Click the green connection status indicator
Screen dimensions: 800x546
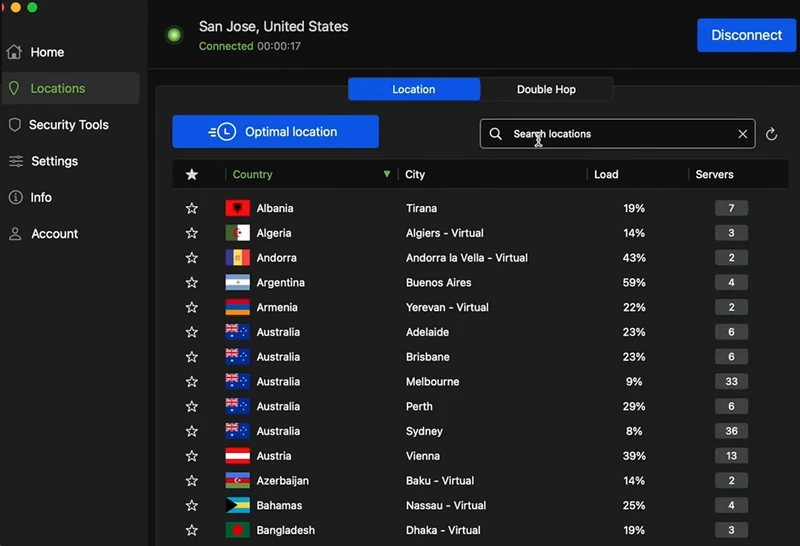coord(174,35)
